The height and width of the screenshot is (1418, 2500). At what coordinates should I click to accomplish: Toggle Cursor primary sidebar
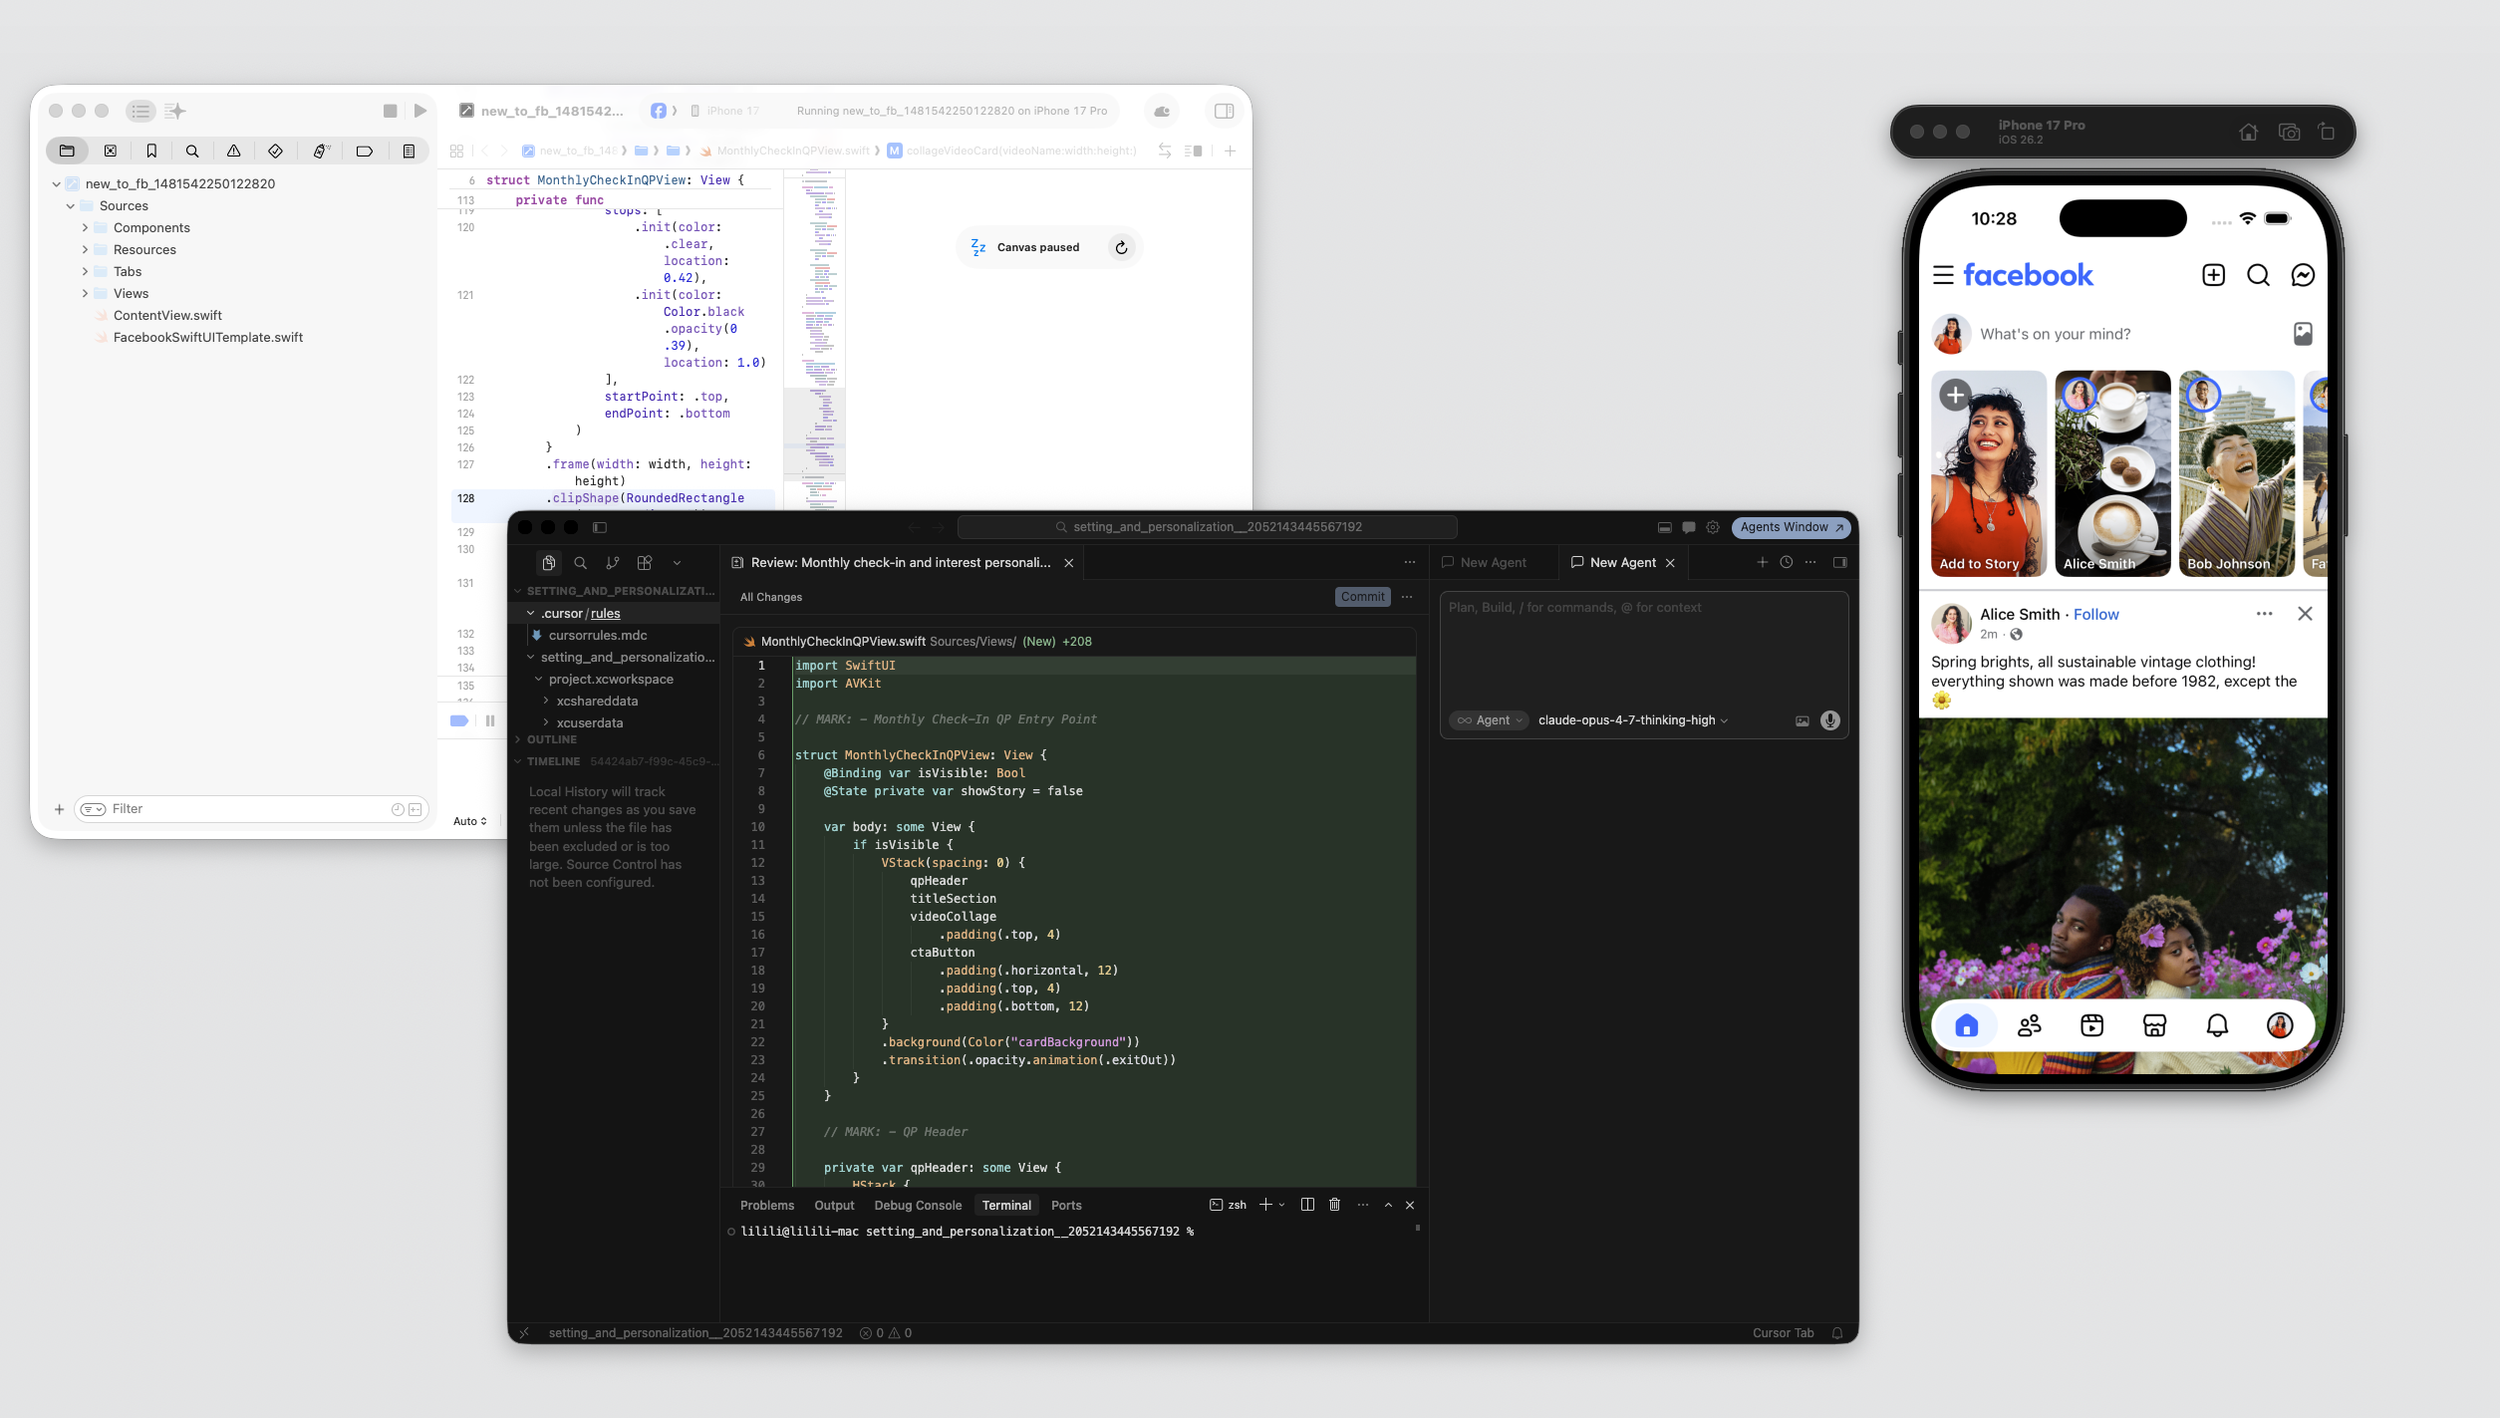point(600,527)
